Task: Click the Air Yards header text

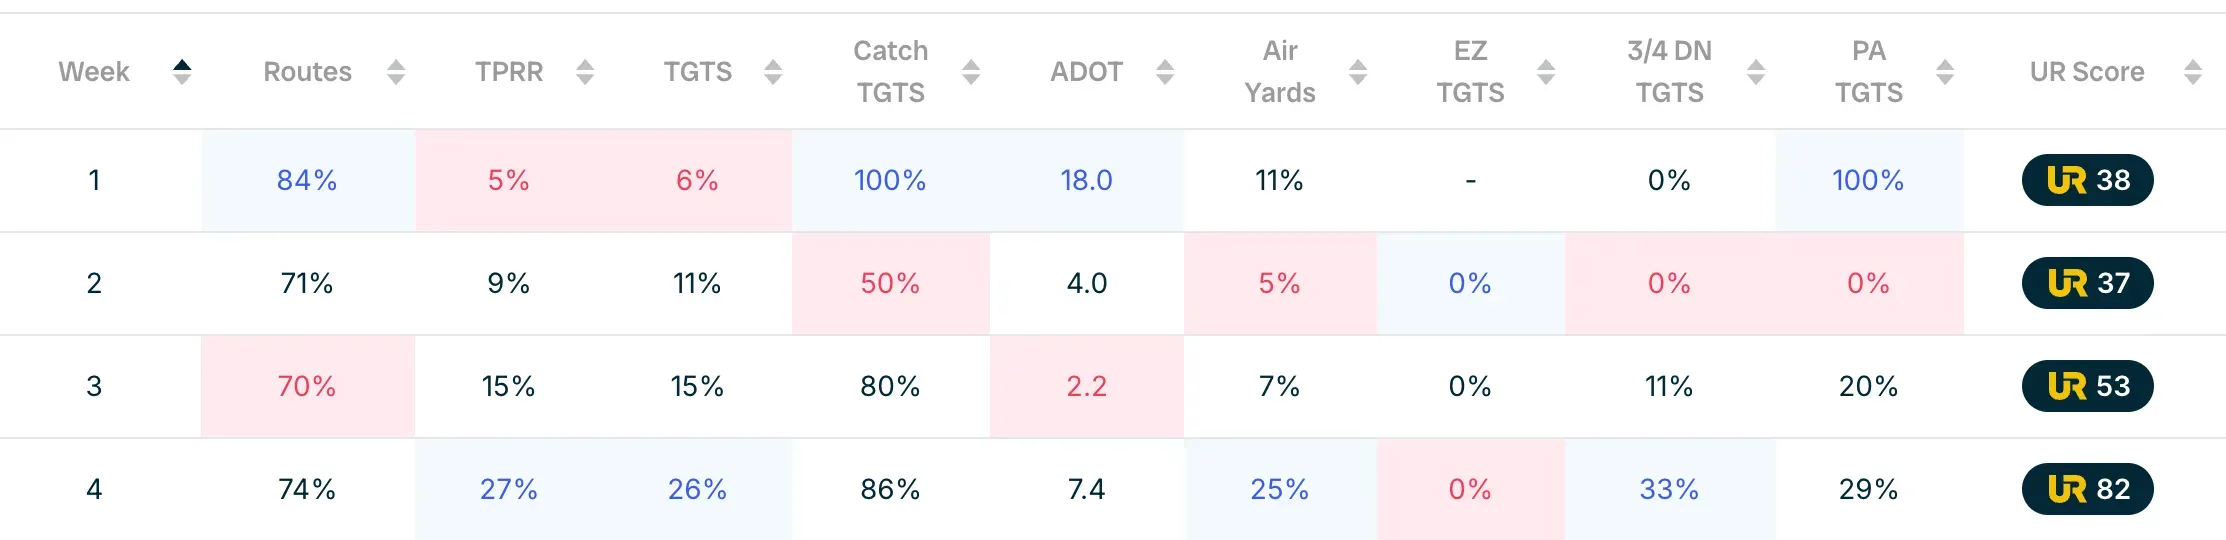Action: 1280,72
